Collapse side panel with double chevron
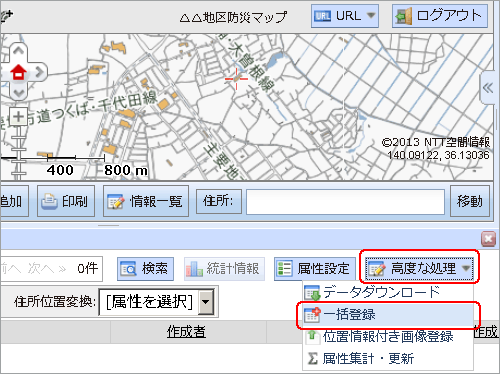 [x=487, y=88]
